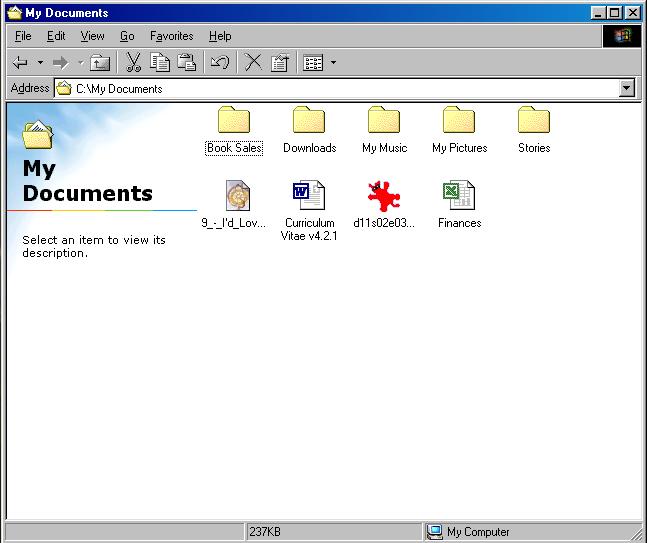Open the Go menu
The width and height of the screenshot is (647, 543).
point(127,36)
